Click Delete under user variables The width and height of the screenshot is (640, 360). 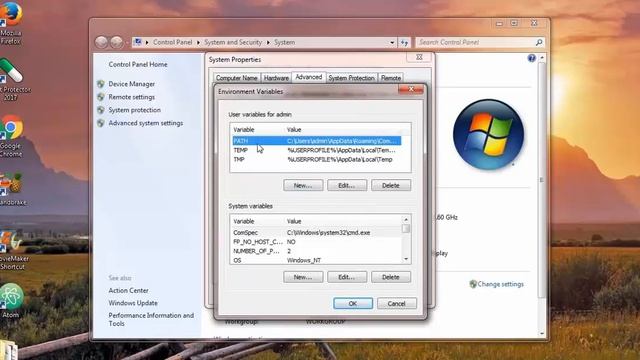click(391, 185)
